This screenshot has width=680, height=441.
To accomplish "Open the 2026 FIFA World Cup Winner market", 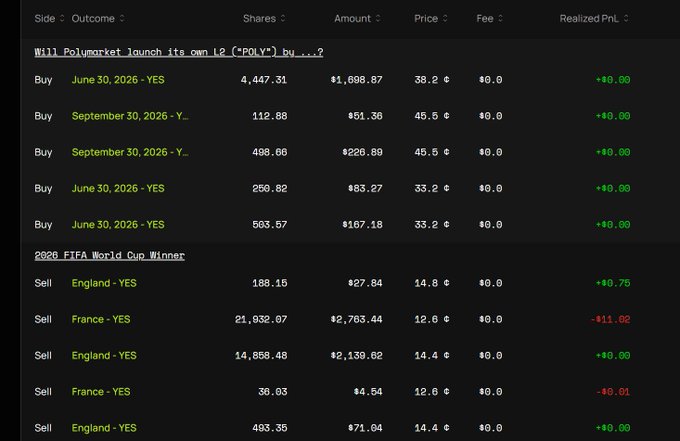I will point(109,255).
